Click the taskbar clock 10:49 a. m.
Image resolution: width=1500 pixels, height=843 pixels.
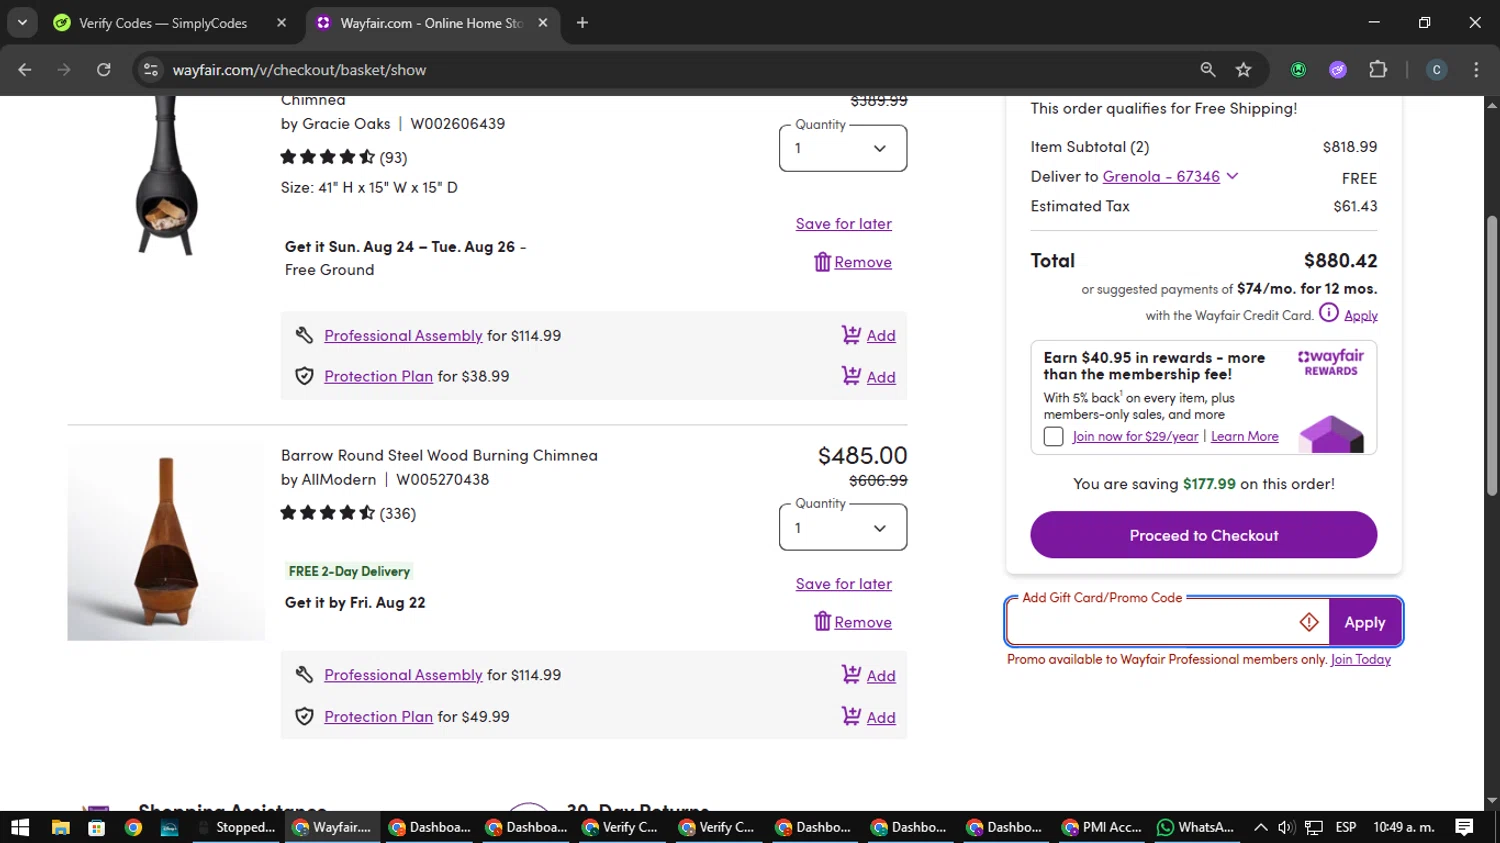[1404, 827]
